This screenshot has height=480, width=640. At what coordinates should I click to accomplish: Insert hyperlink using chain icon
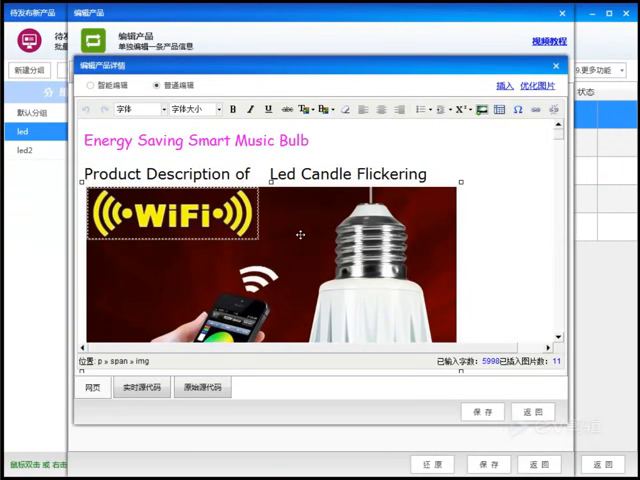coord(536,109)
